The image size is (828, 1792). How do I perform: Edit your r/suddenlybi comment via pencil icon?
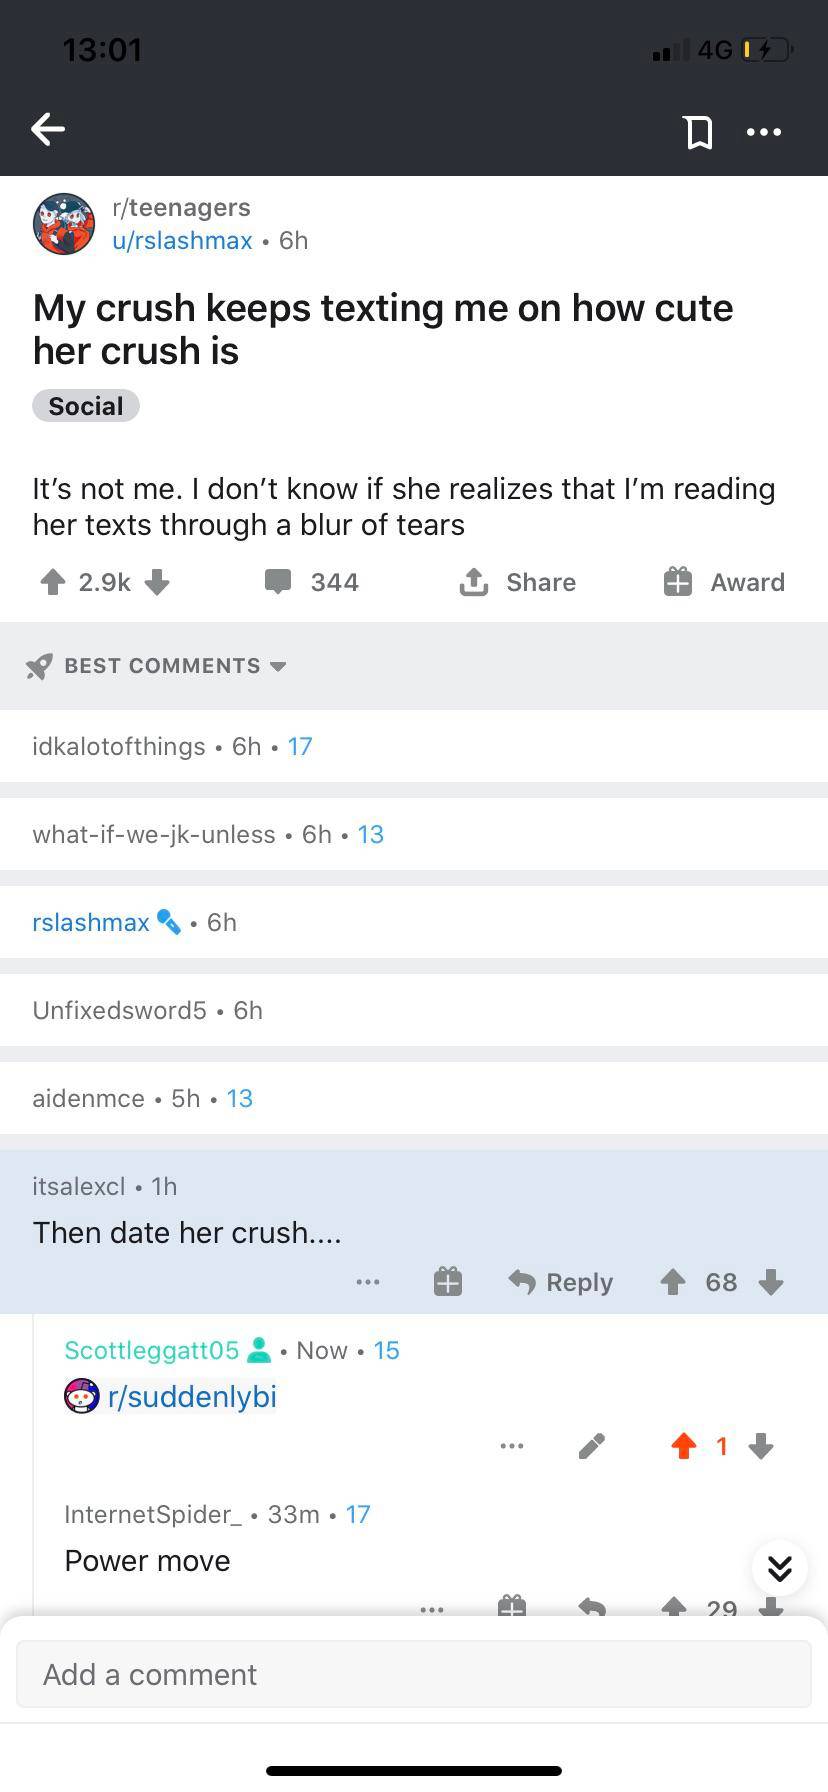click(x=591, y=1446)
